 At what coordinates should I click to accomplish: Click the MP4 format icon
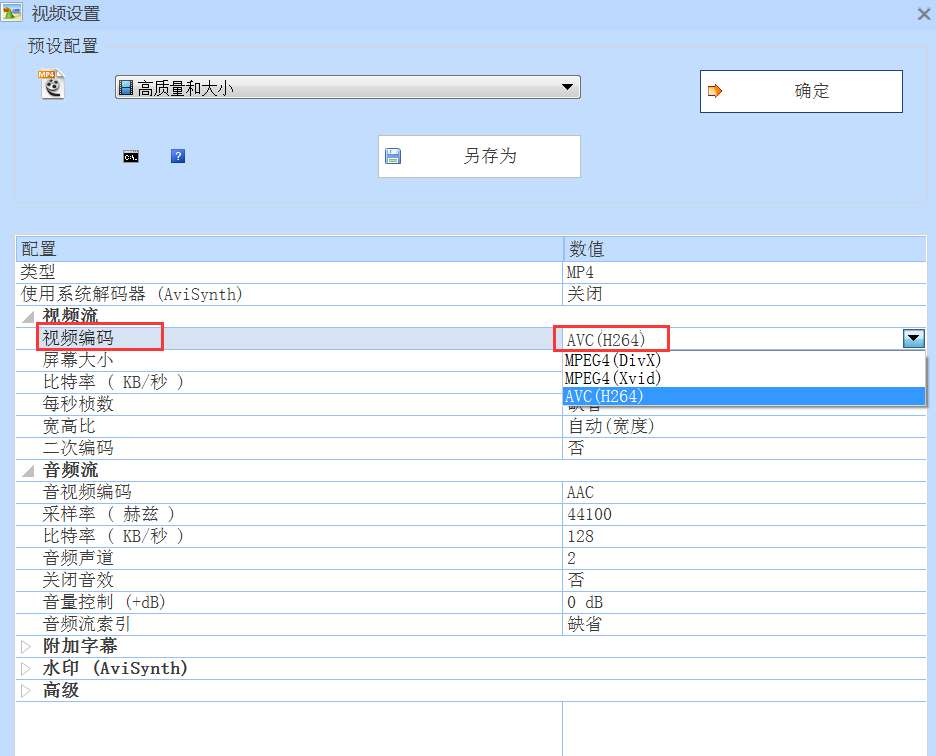pos(51,85)
